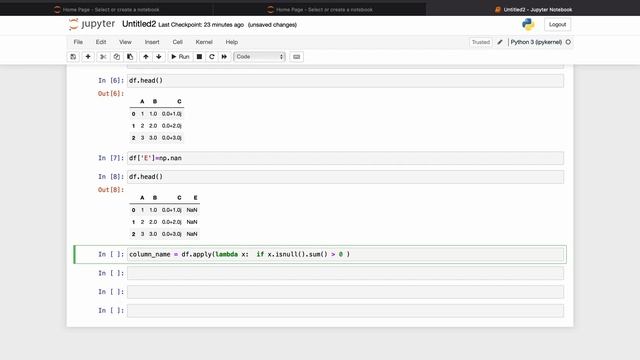The width and height of the screenshot is (640, 360).
Task: Click the In [8] df.head() cell
Action: (345, 177)
